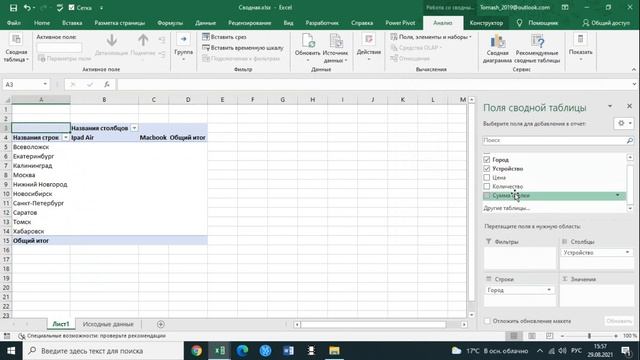
Task: Click Вставить срез (Insert slicer)
Action: [x=224, y=37]
